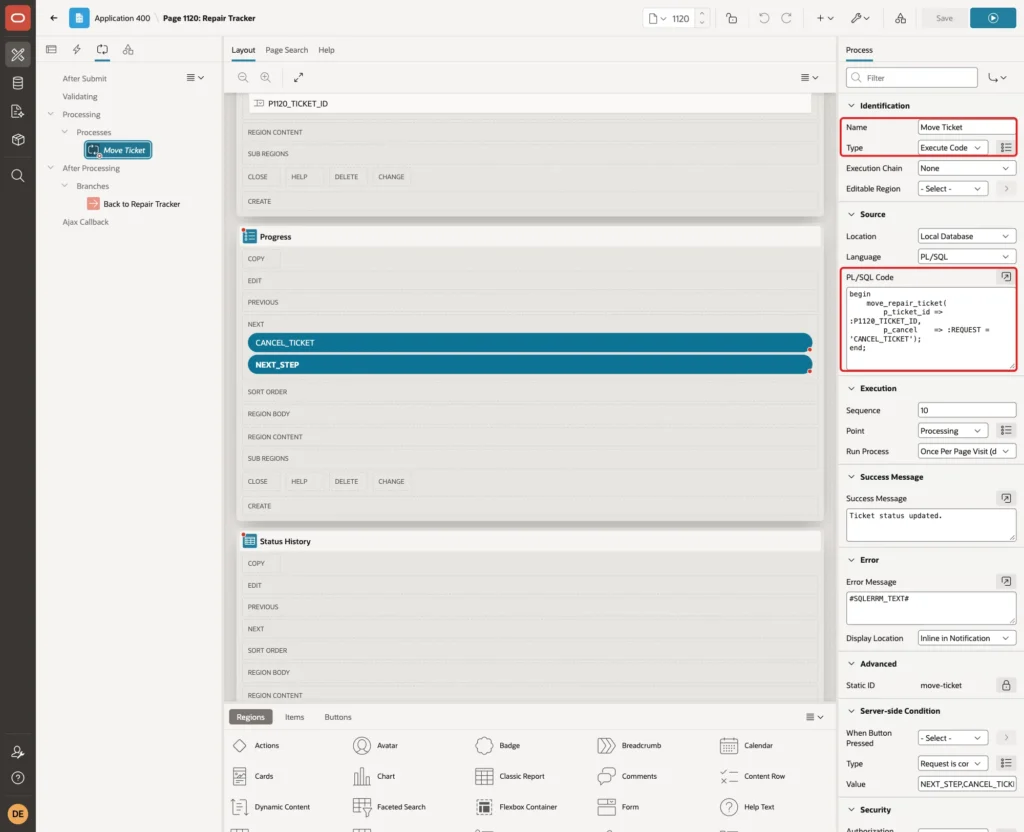
Task: Open editor for Success Message
Action: (1006, 498)
